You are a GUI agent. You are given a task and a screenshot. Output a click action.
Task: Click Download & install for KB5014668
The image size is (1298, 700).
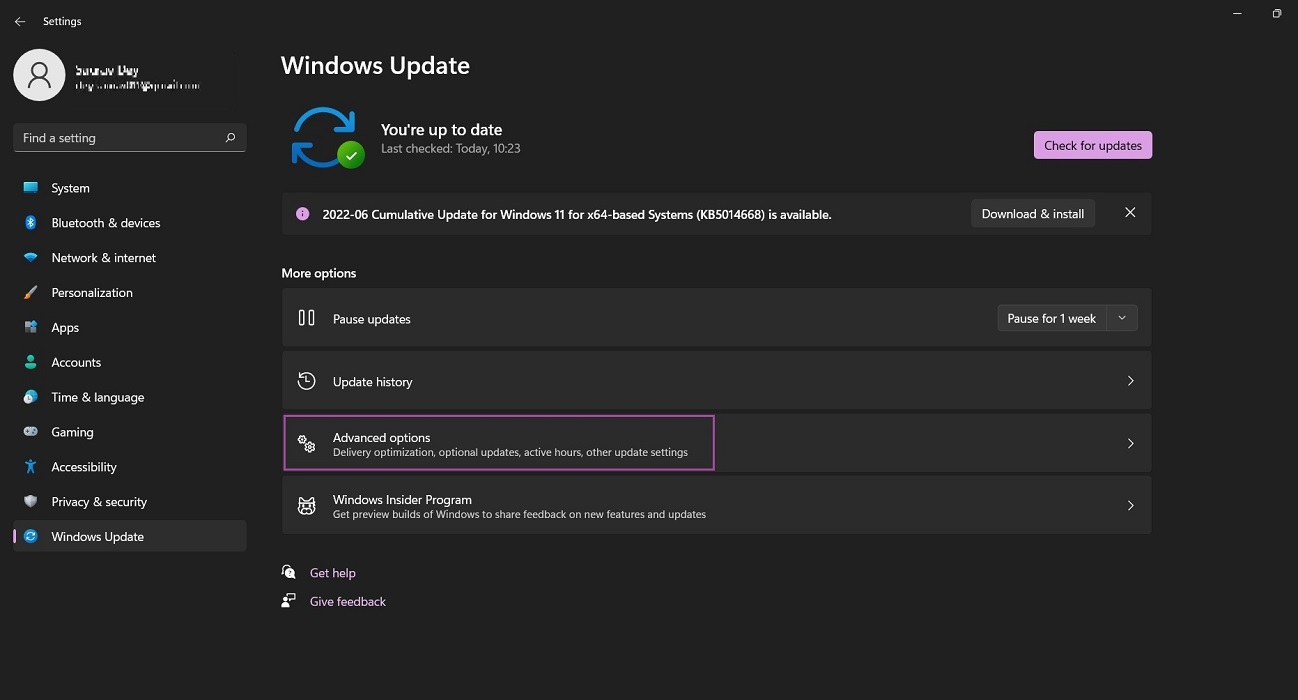click(1032, 213)
